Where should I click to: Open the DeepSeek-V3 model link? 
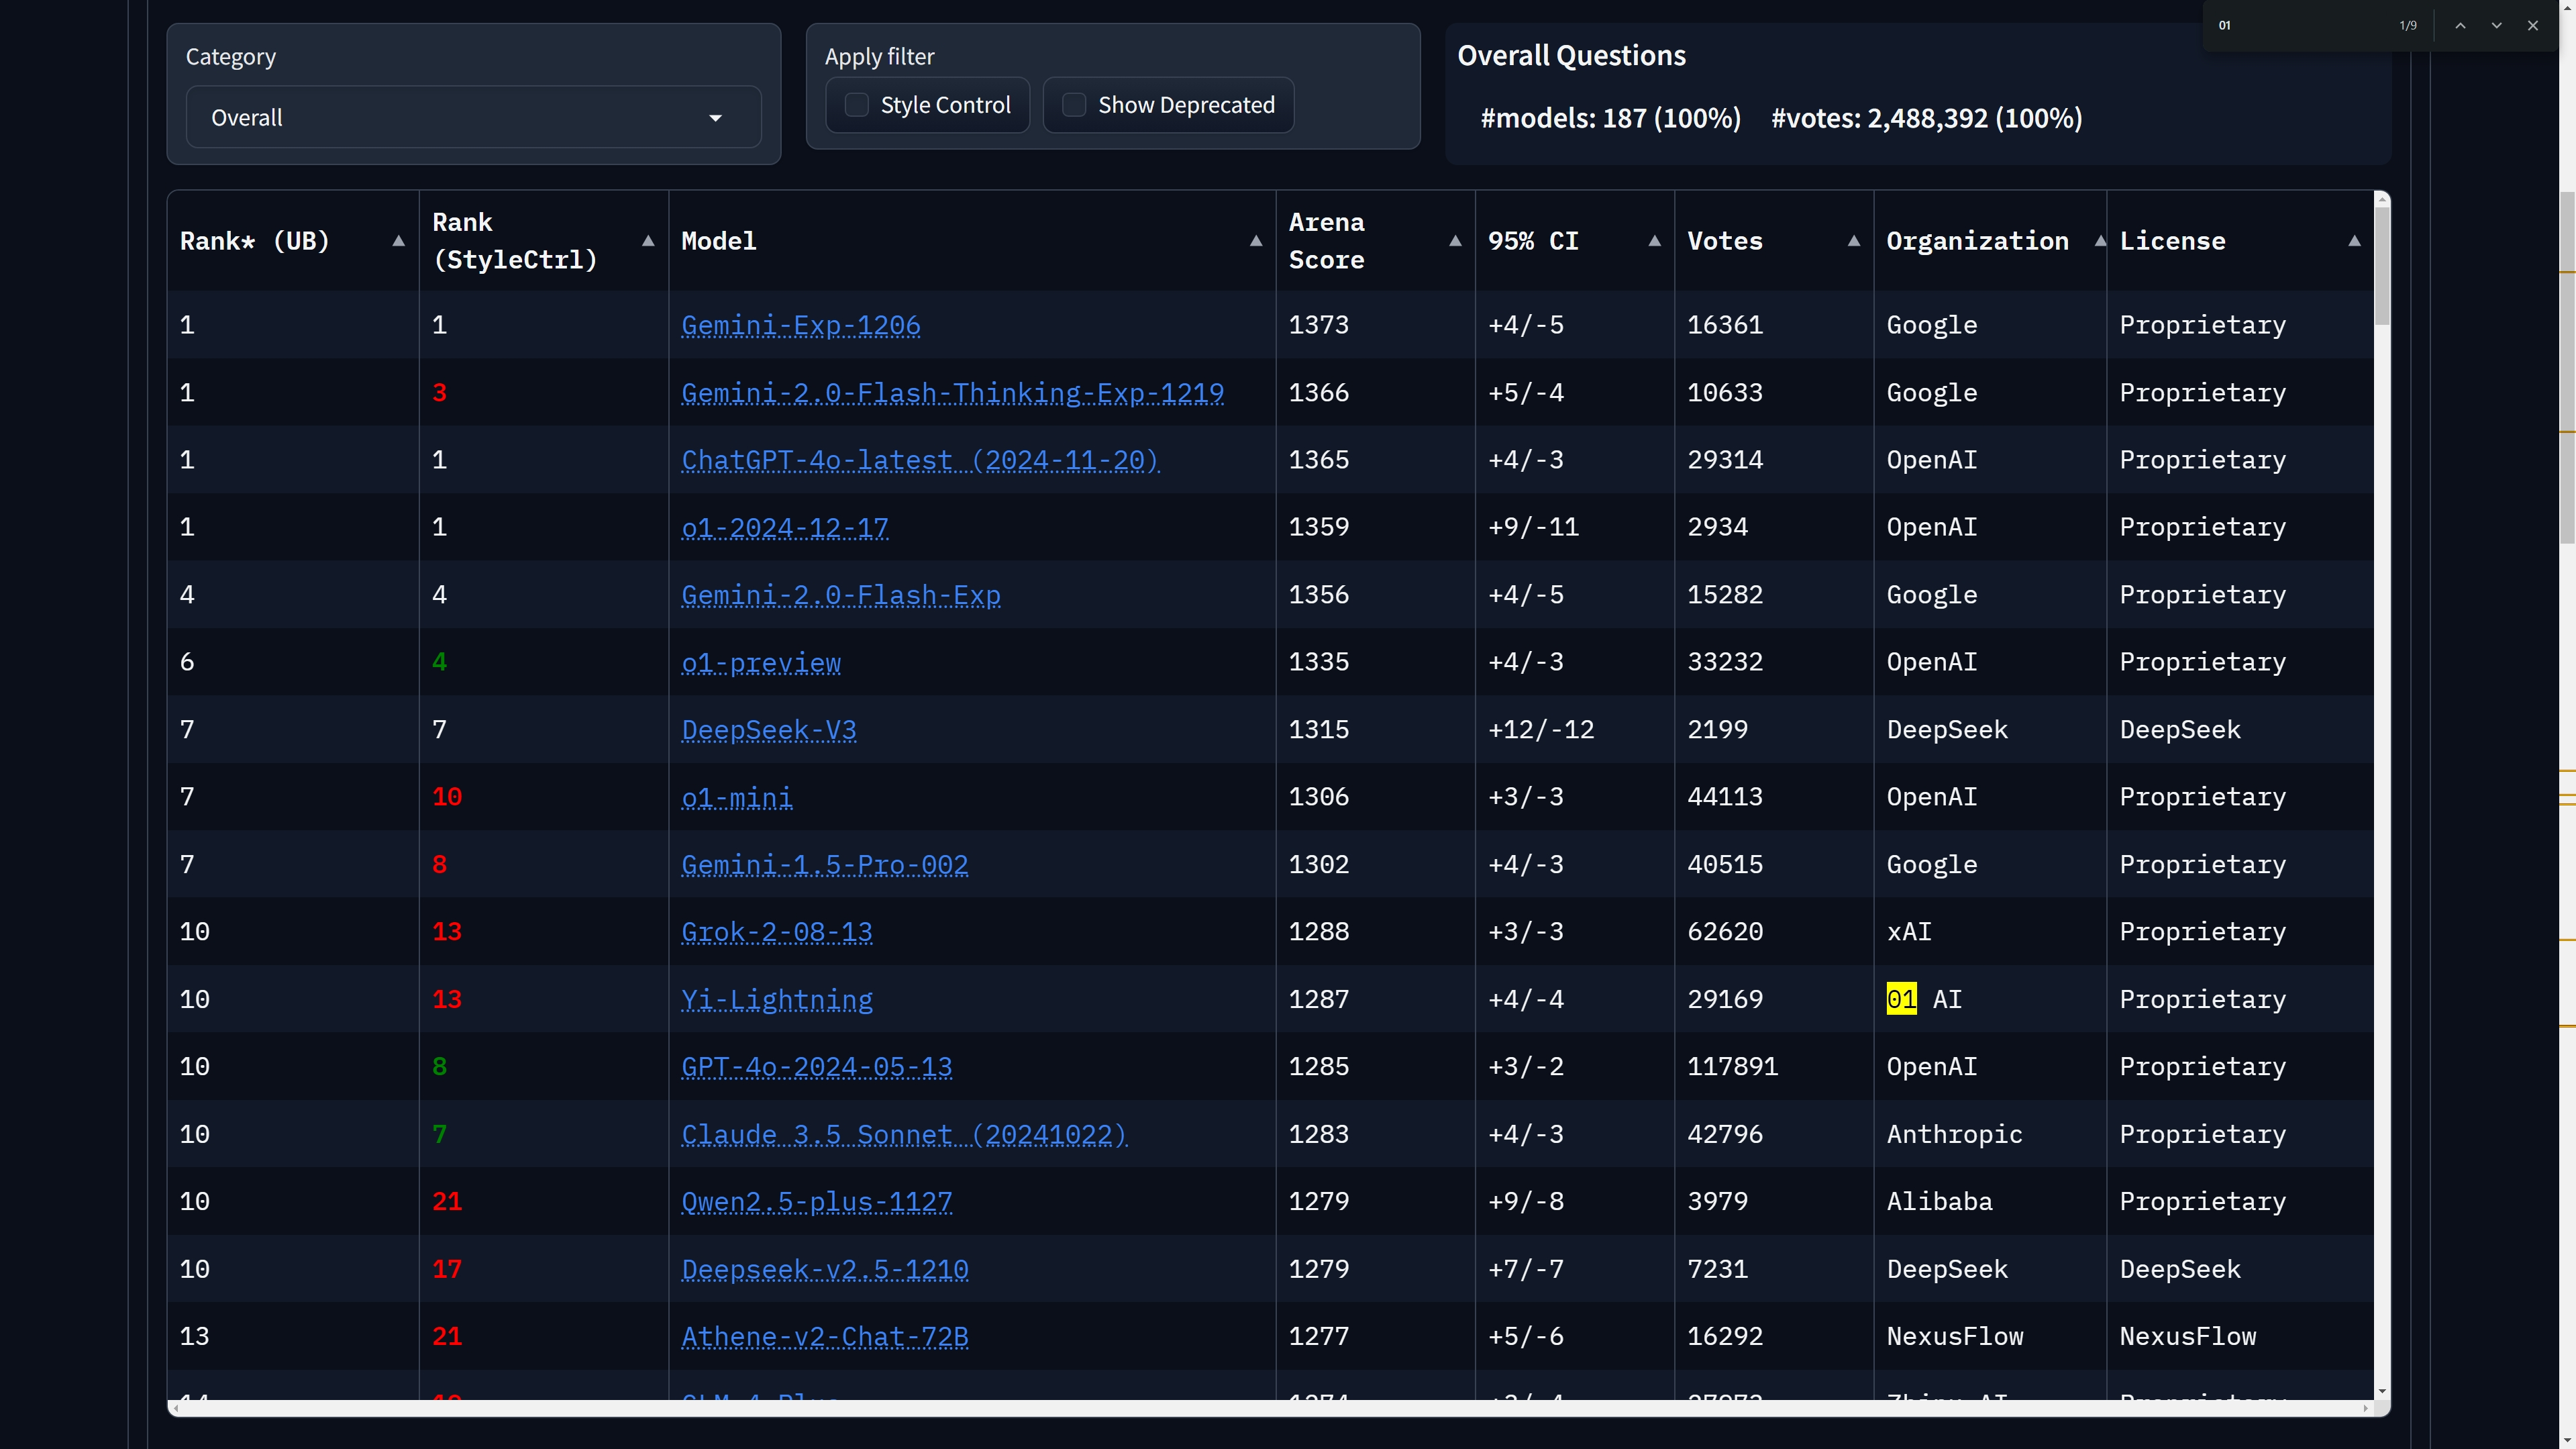(x=768, y=730)
